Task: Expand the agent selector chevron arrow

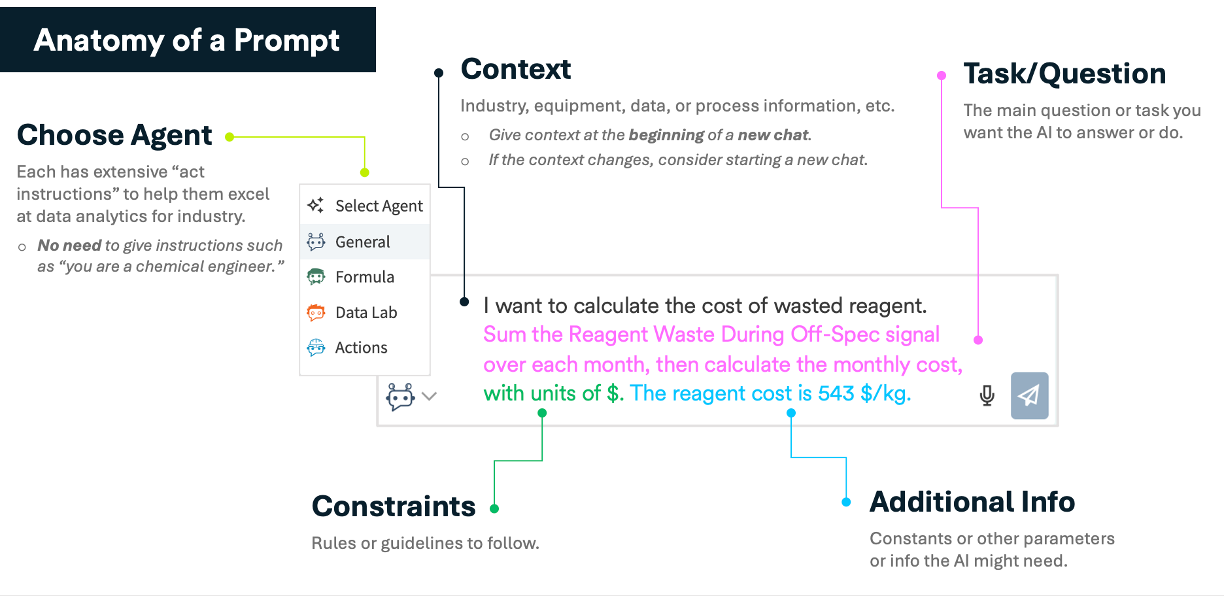Action: tap(430, 396)
